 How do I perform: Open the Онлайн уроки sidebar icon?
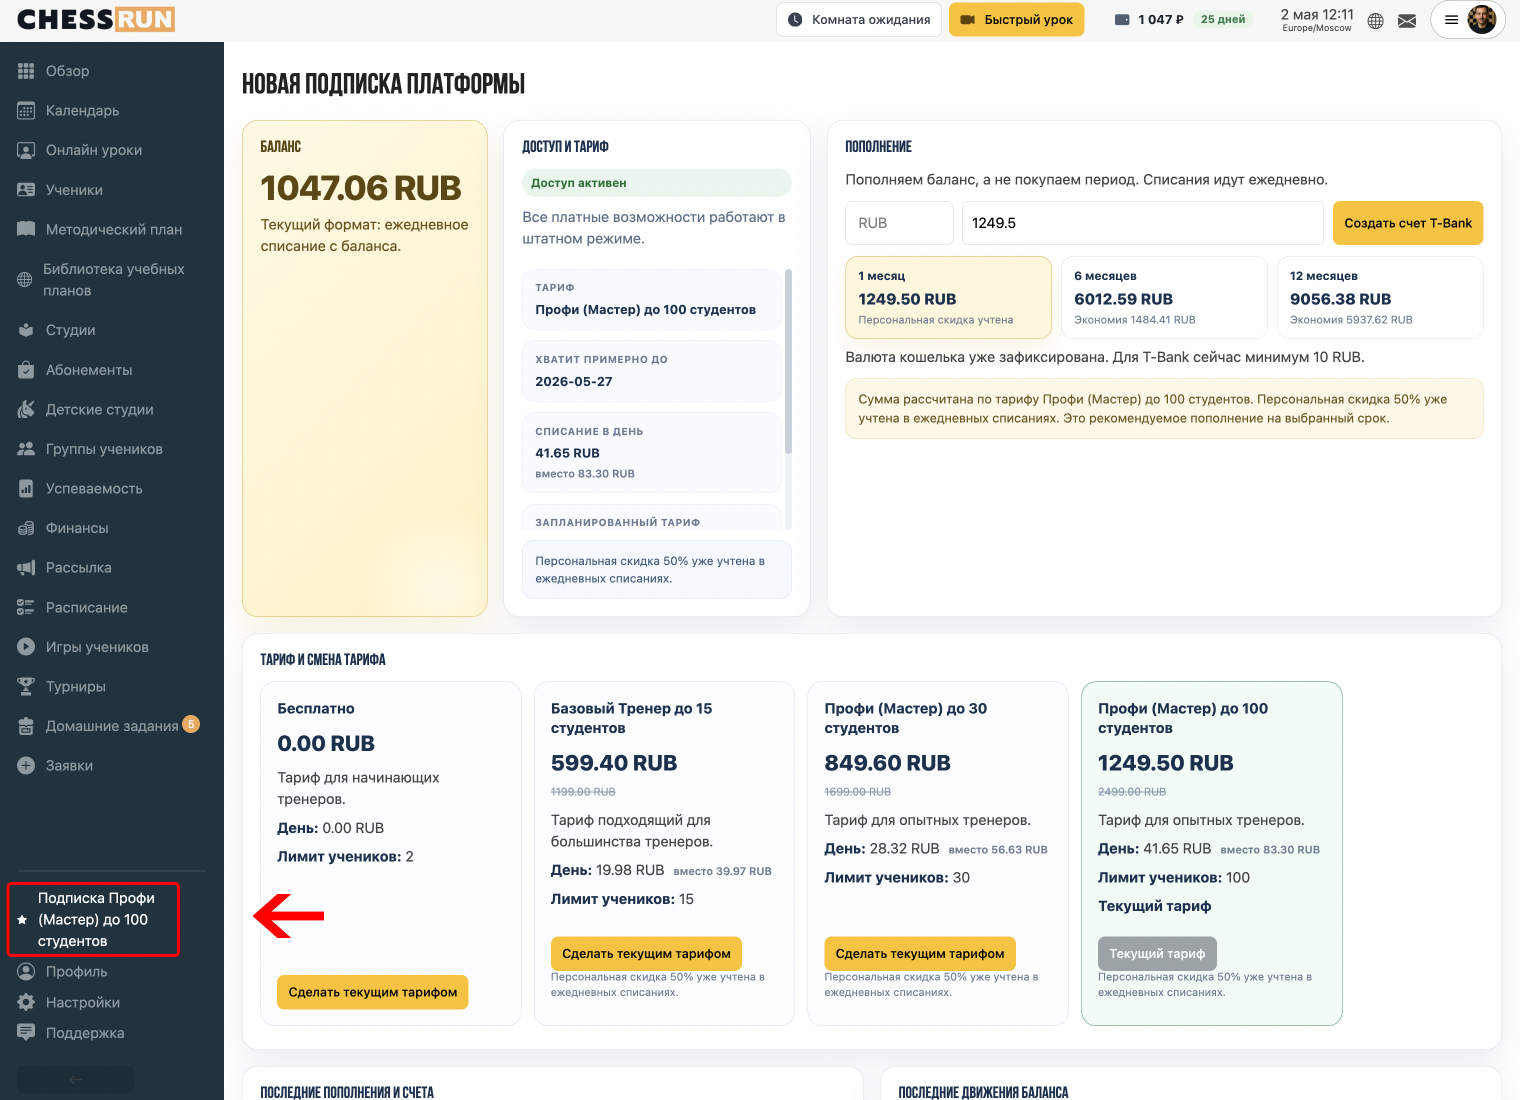(26, 150)
